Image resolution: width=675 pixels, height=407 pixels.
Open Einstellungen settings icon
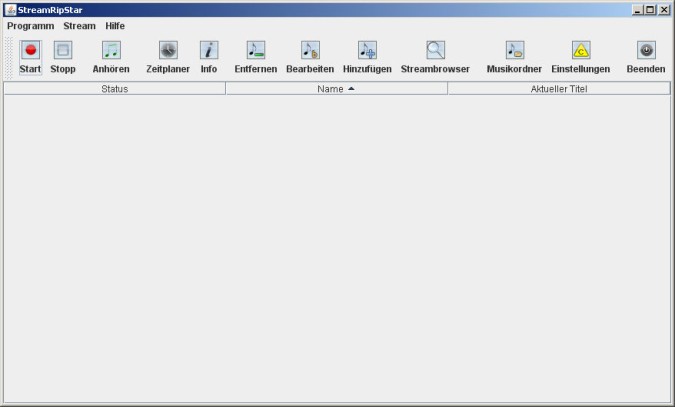pyautogui.click(x=581, y=50)
